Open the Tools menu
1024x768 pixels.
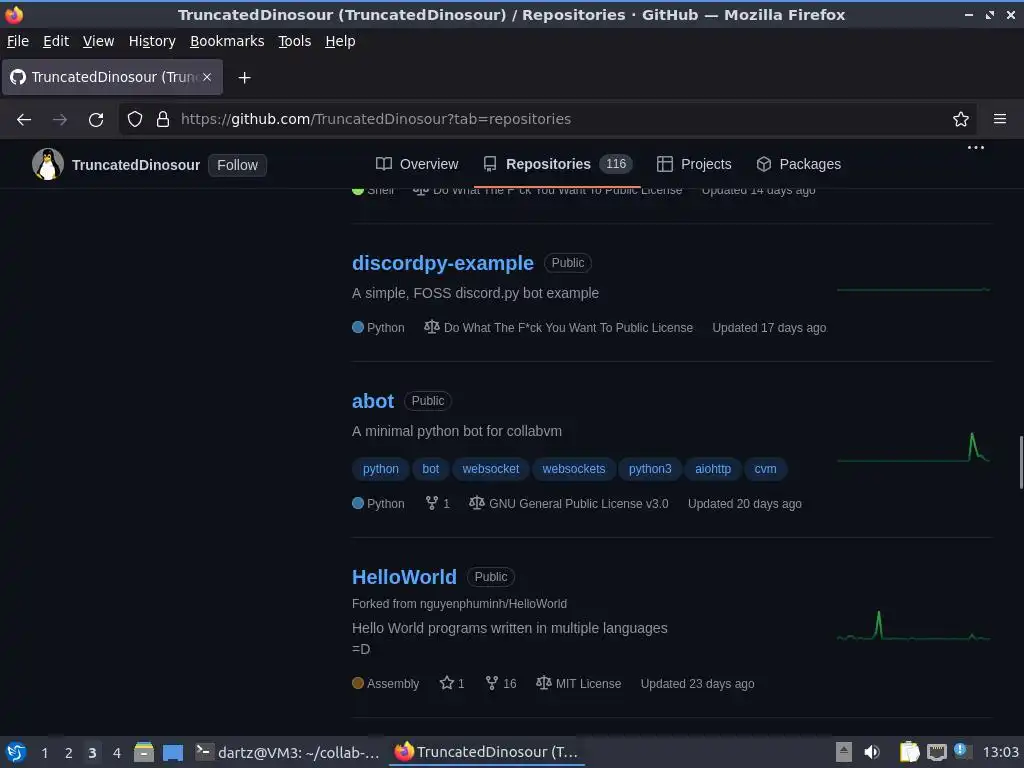[x=295, y=41]
